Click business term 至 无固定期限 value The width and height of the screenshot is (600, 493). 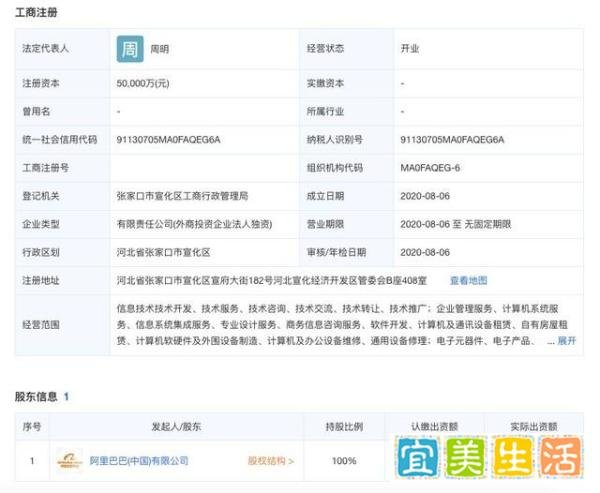pos(455,224)
